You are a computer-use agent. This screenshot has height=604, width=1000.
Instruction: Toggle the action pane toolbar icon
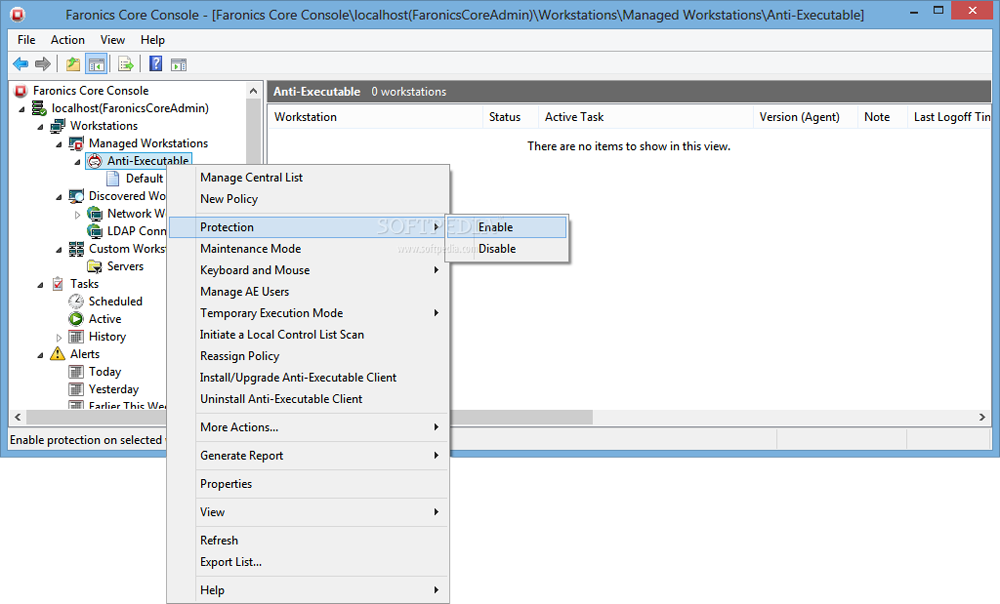tap(179, 64)
